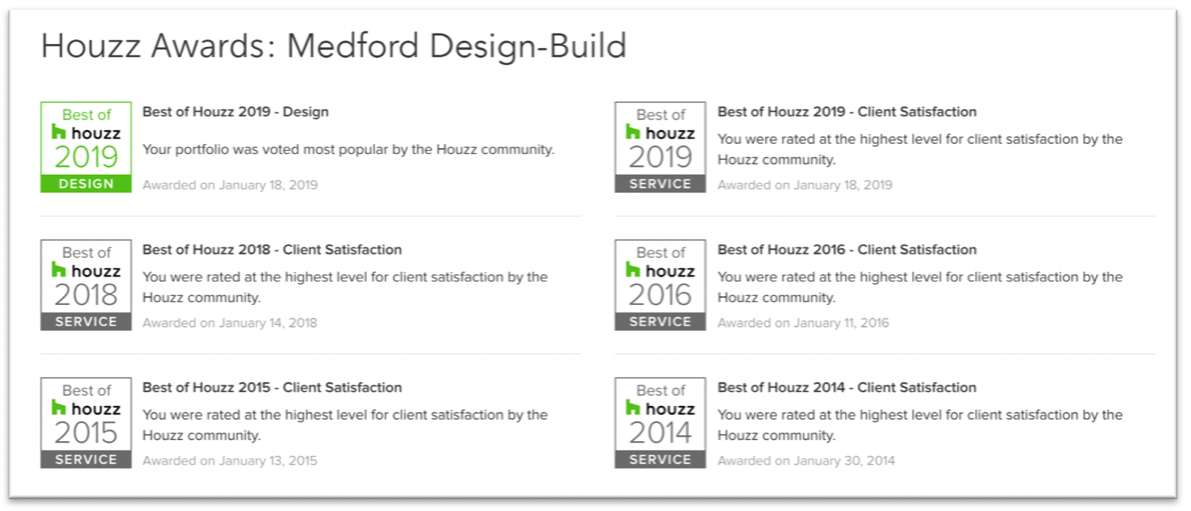Select 'Best of Houzz 2016 - Client Satisfaction' title
This screenshot has height=511, width=1191.
pos(846,250)
